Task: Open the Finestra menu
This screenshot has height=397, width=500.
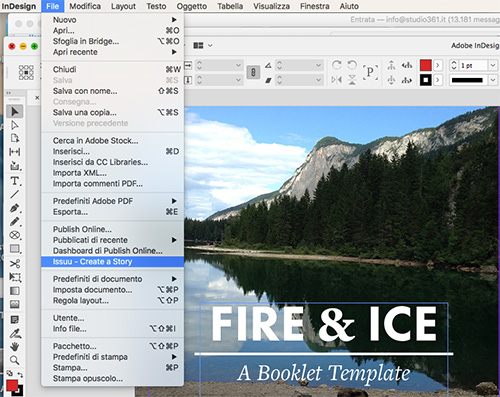Action: tap(315, 6)
